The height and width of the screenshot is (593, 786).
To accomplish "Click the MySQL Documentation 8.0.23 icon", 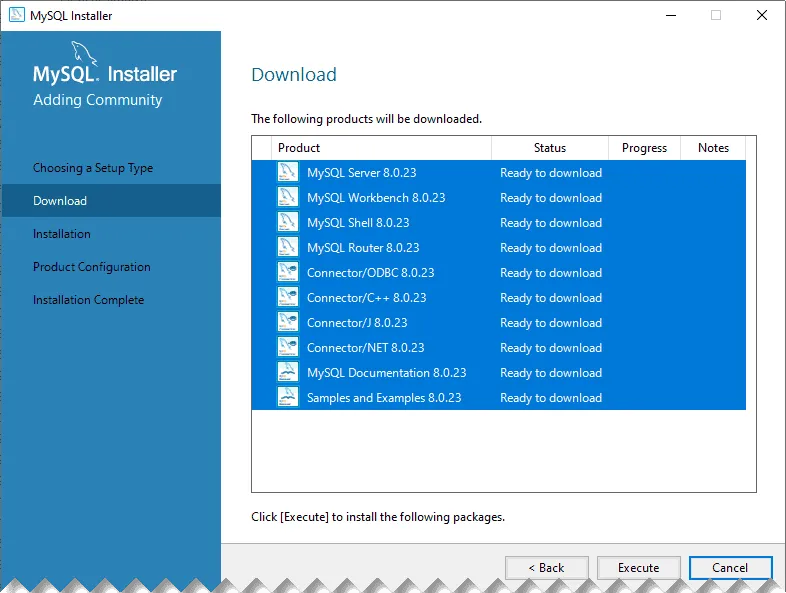I will point(288,372).
